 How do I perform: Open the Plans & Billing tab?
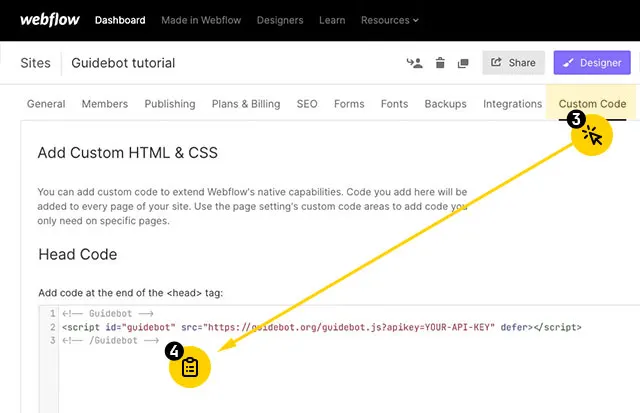246,104
